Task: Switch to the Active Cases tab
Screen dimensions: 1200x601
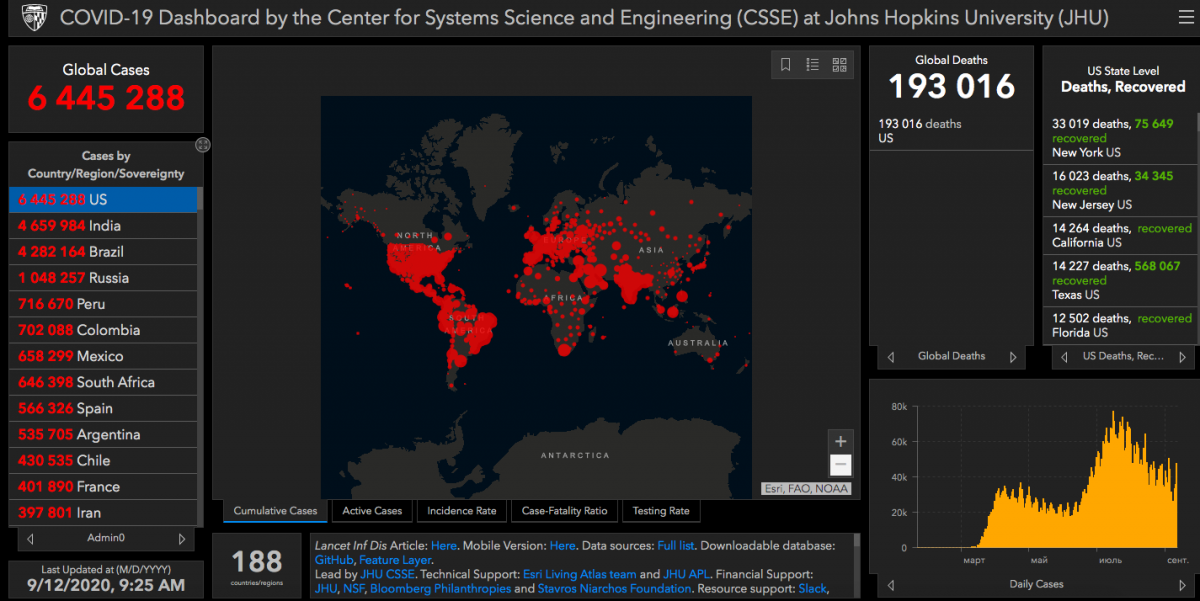Action: click(372, 511)
